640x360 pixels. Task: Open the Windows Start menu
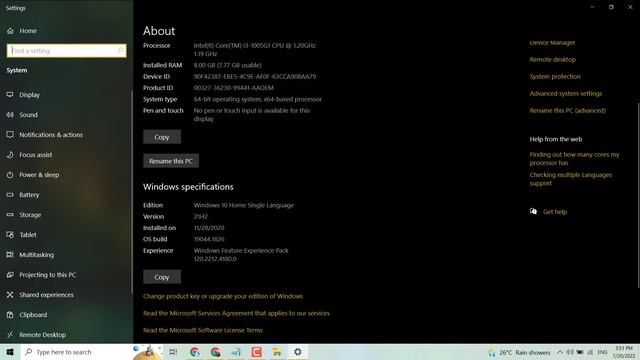click(x=10, y=352)
